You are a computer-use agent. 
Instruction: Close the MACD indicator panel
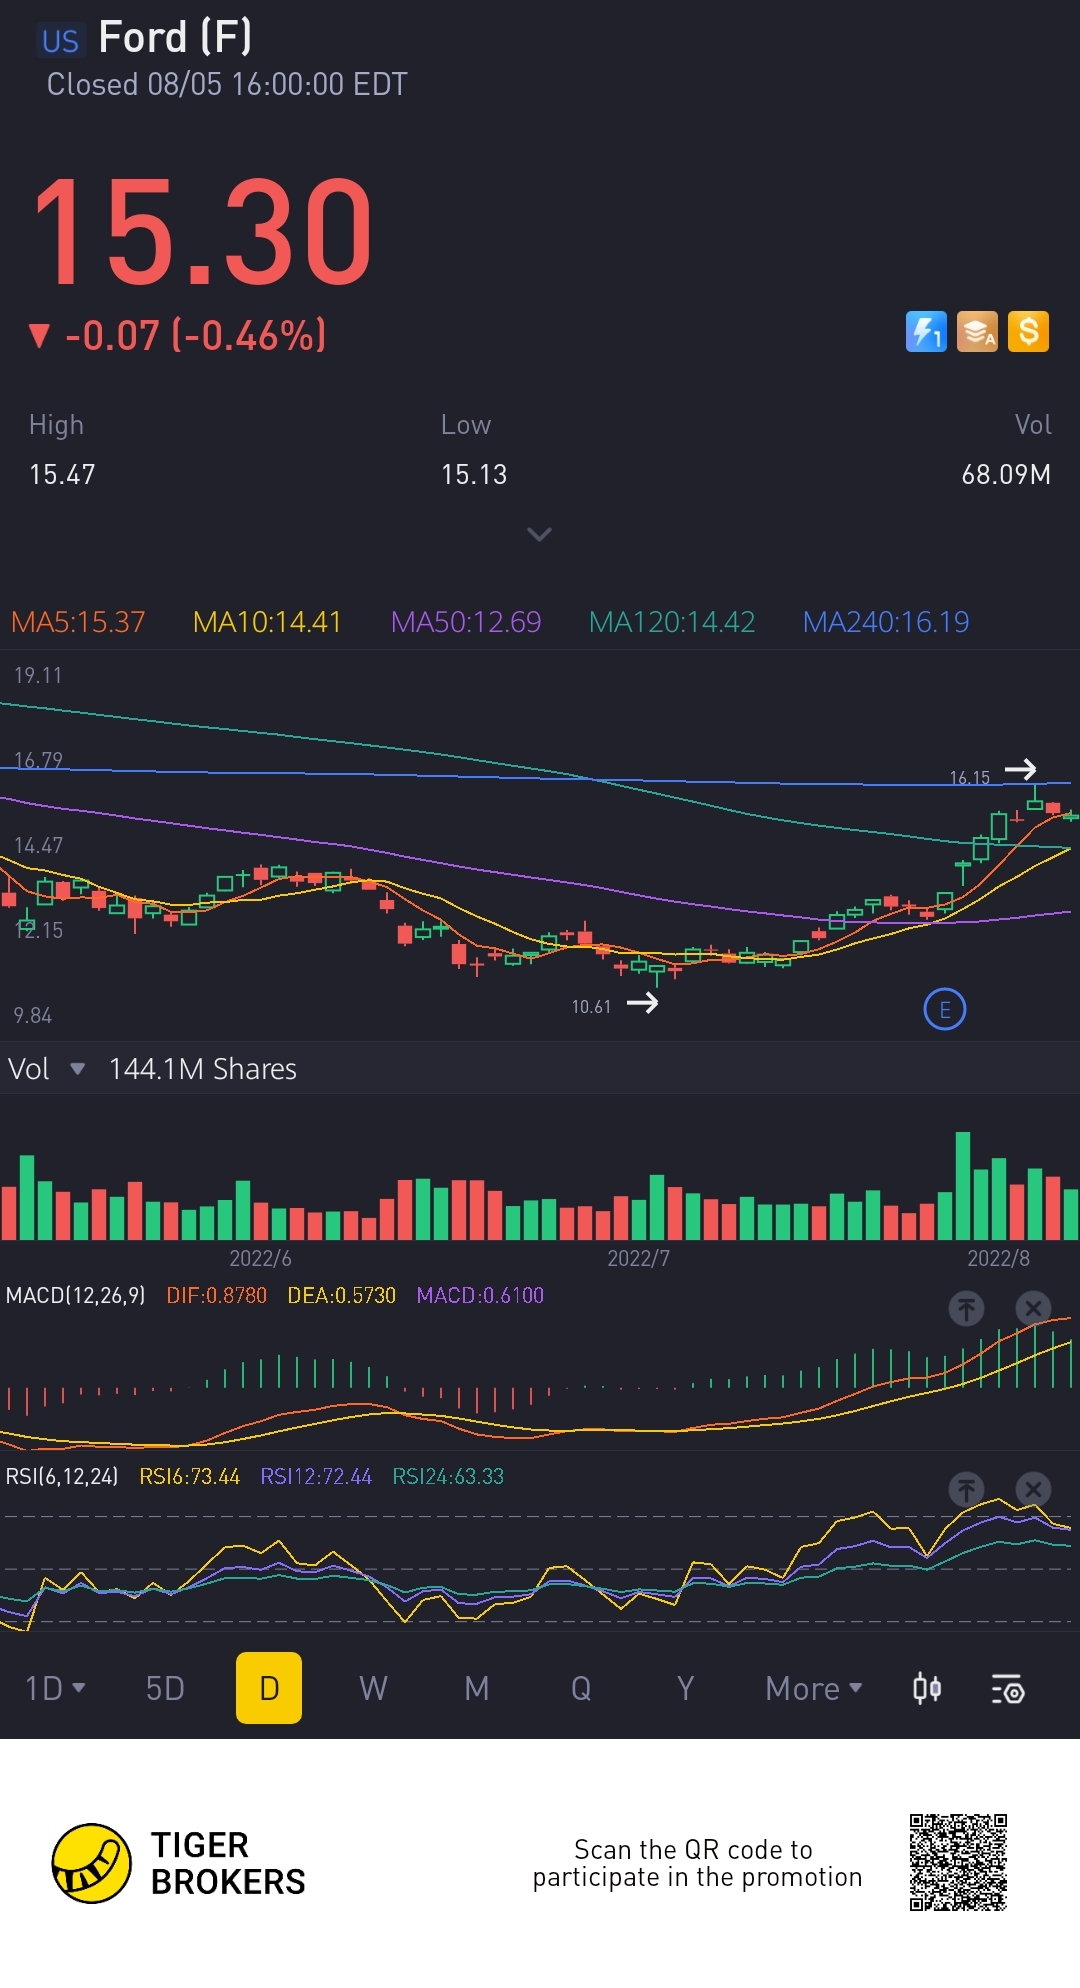(x=1033, y=1308)
